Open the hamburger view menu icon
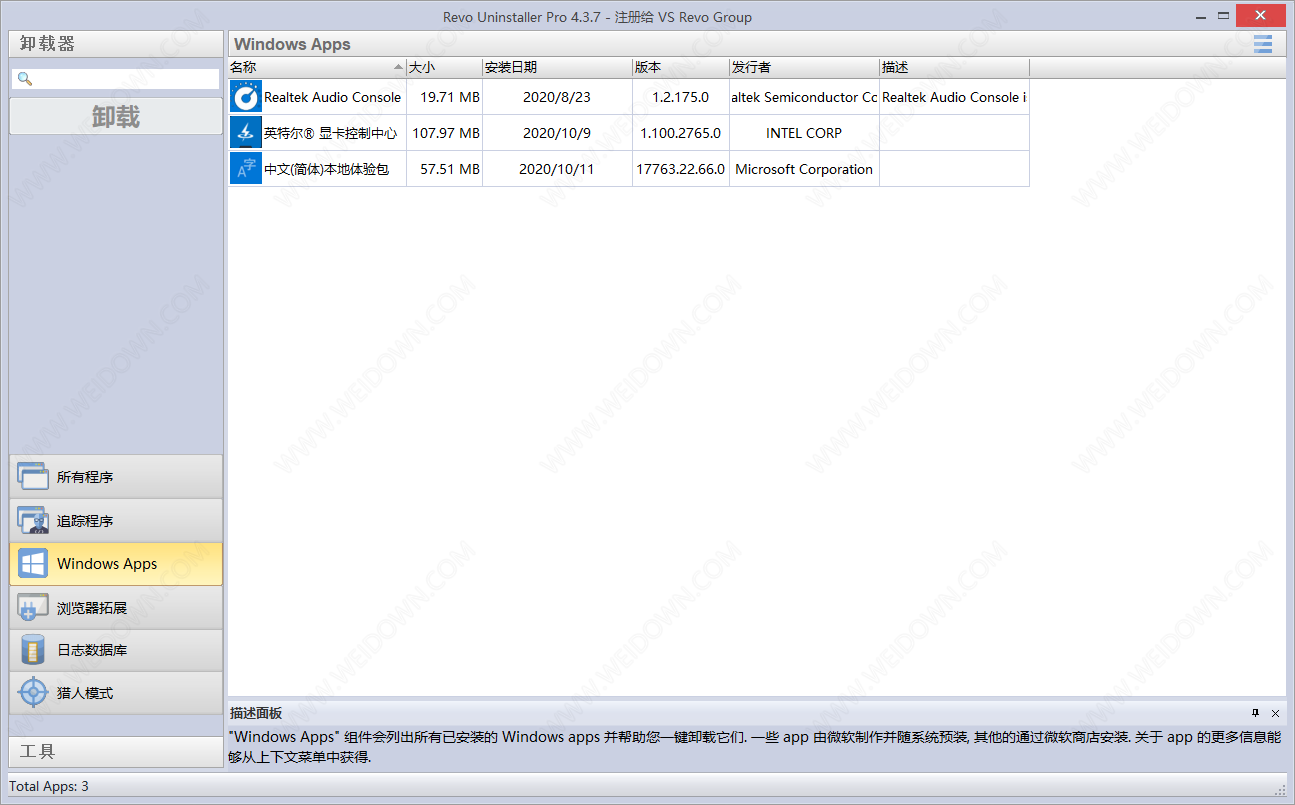 click(x=1263, y=43)
